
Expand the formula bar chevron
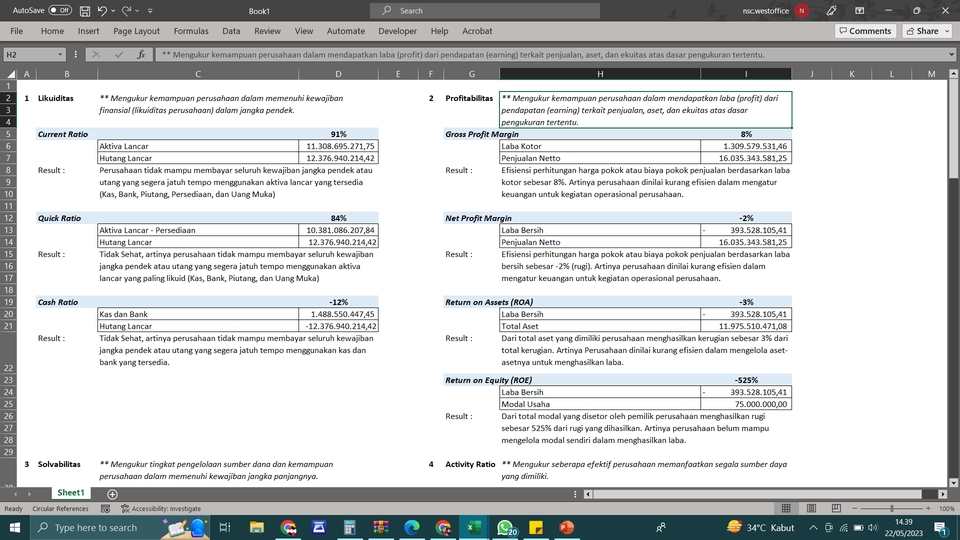951,54
